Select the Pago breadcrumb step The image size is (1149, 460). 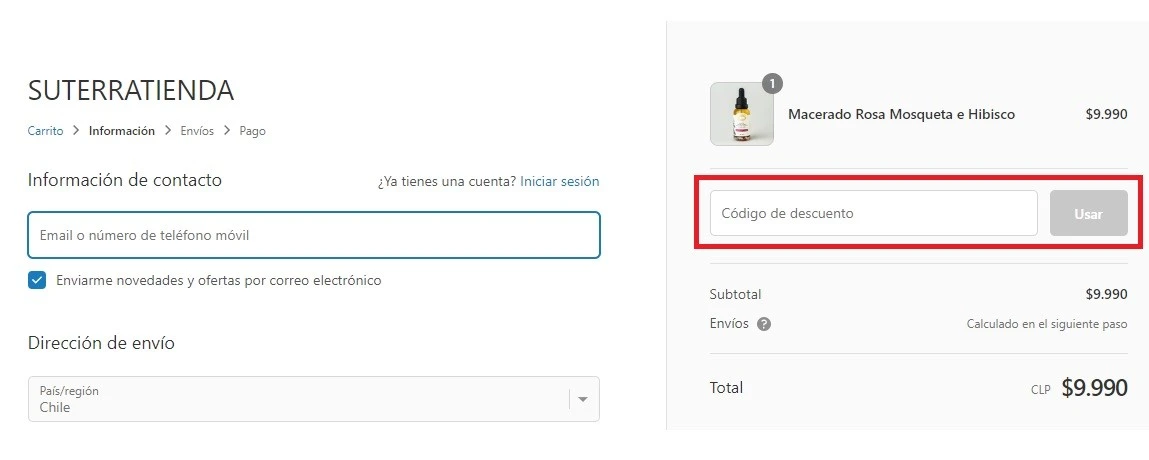(x=252, y=131)
